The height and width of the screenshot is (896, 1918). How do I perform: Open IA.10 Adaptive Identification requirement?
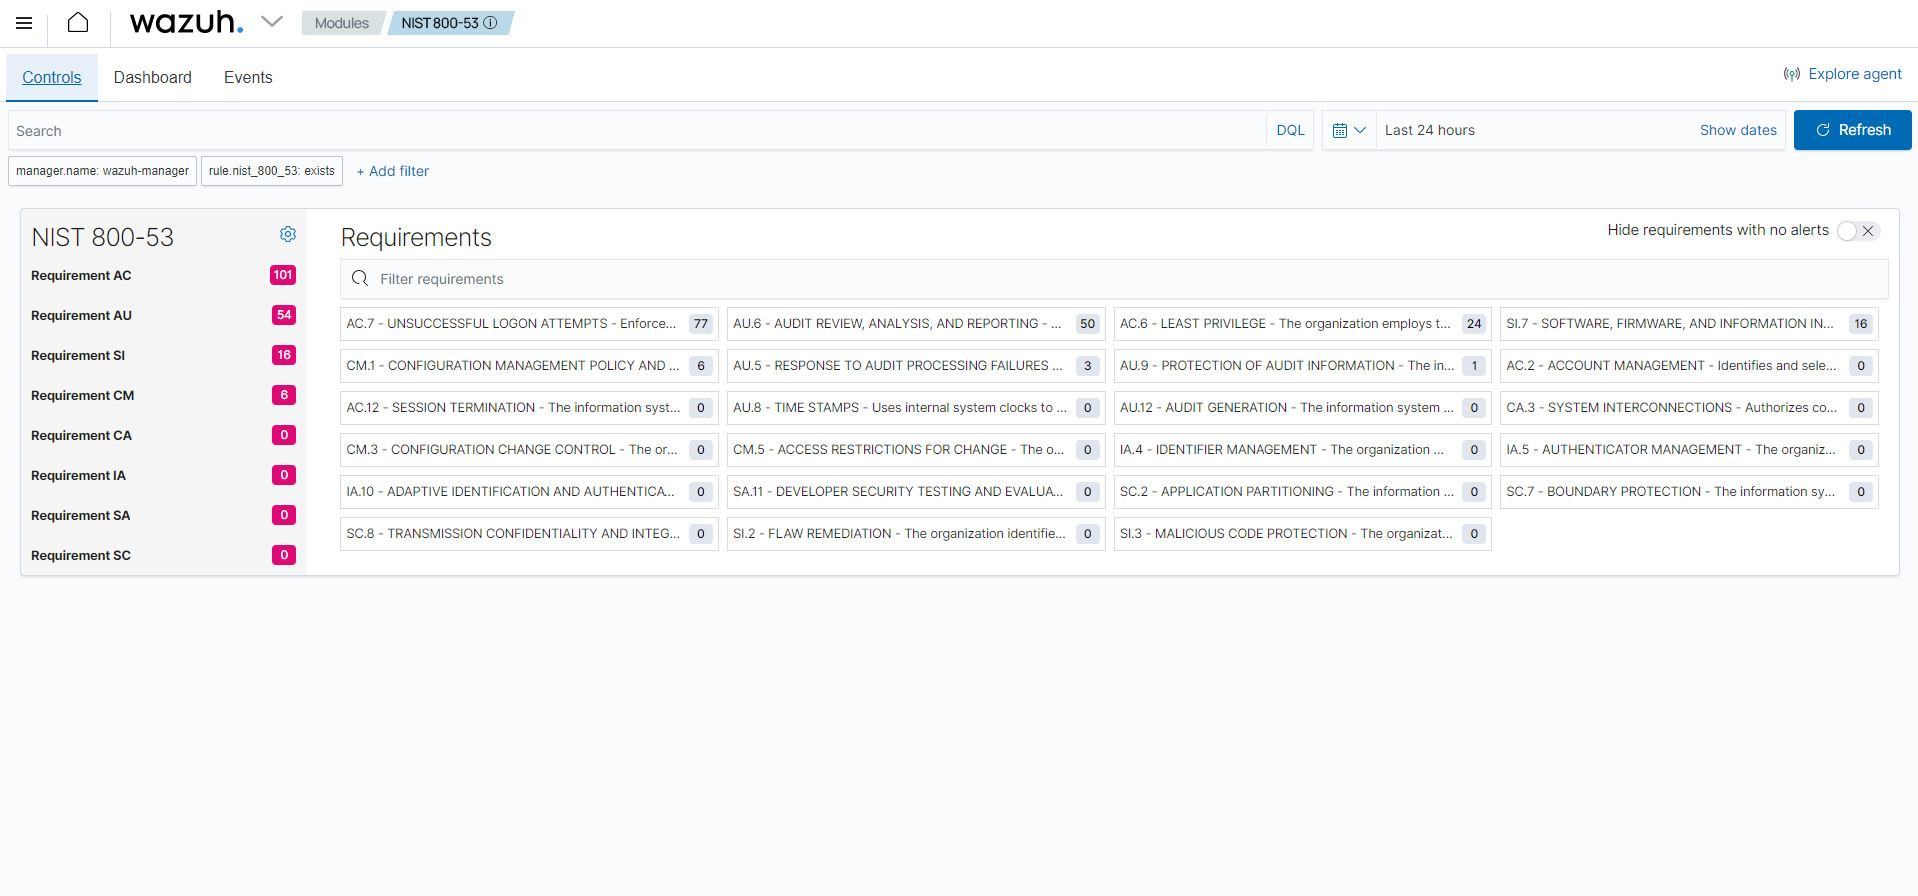529,492
